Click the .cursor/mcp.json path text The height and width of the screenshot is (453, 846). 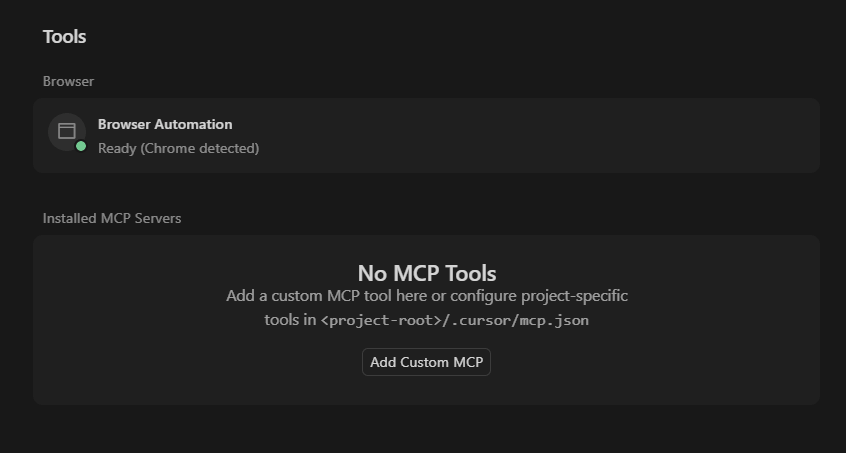pos(517,321)
